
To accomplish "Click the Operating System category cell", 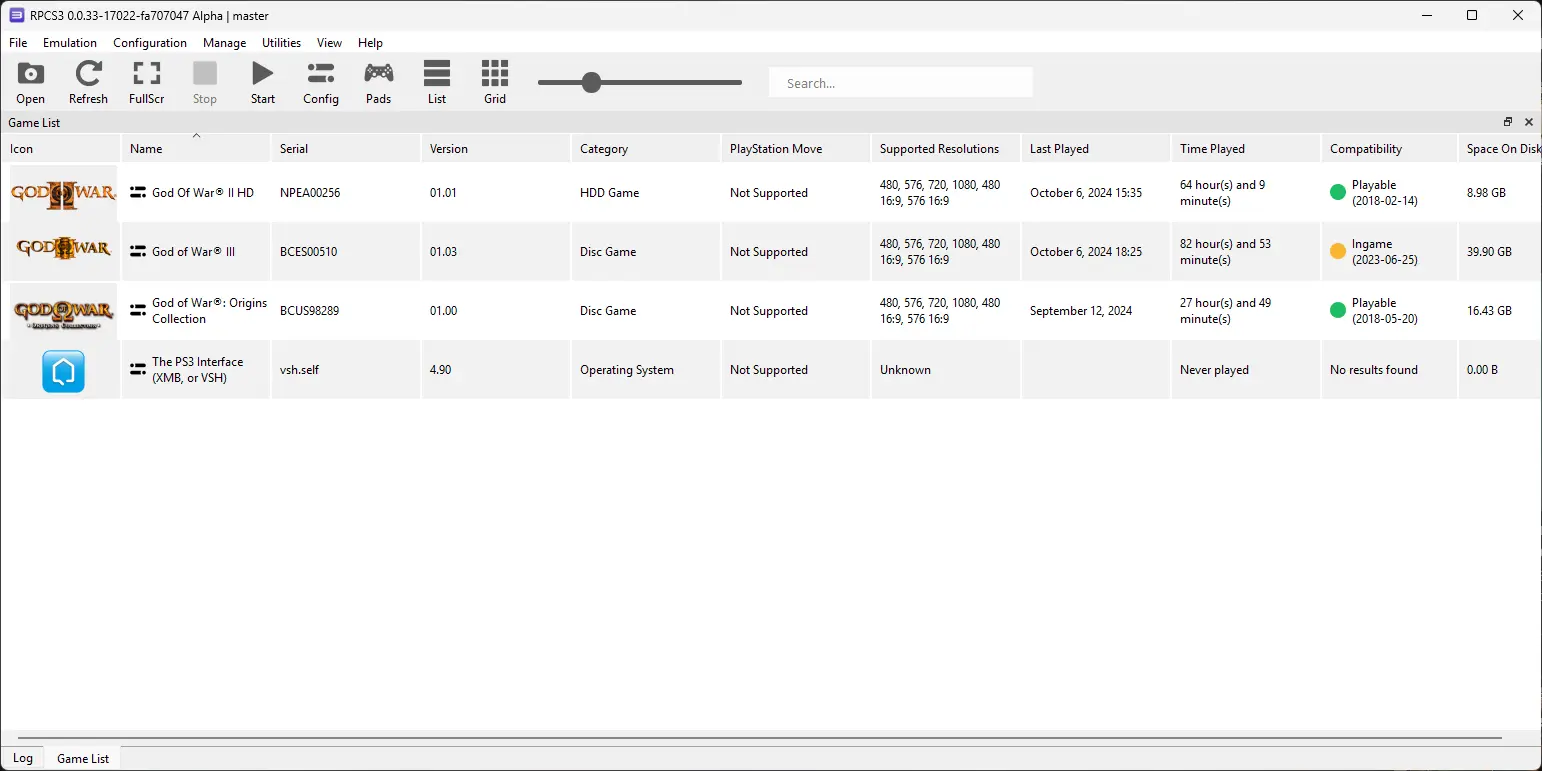I will coord(646,370).
